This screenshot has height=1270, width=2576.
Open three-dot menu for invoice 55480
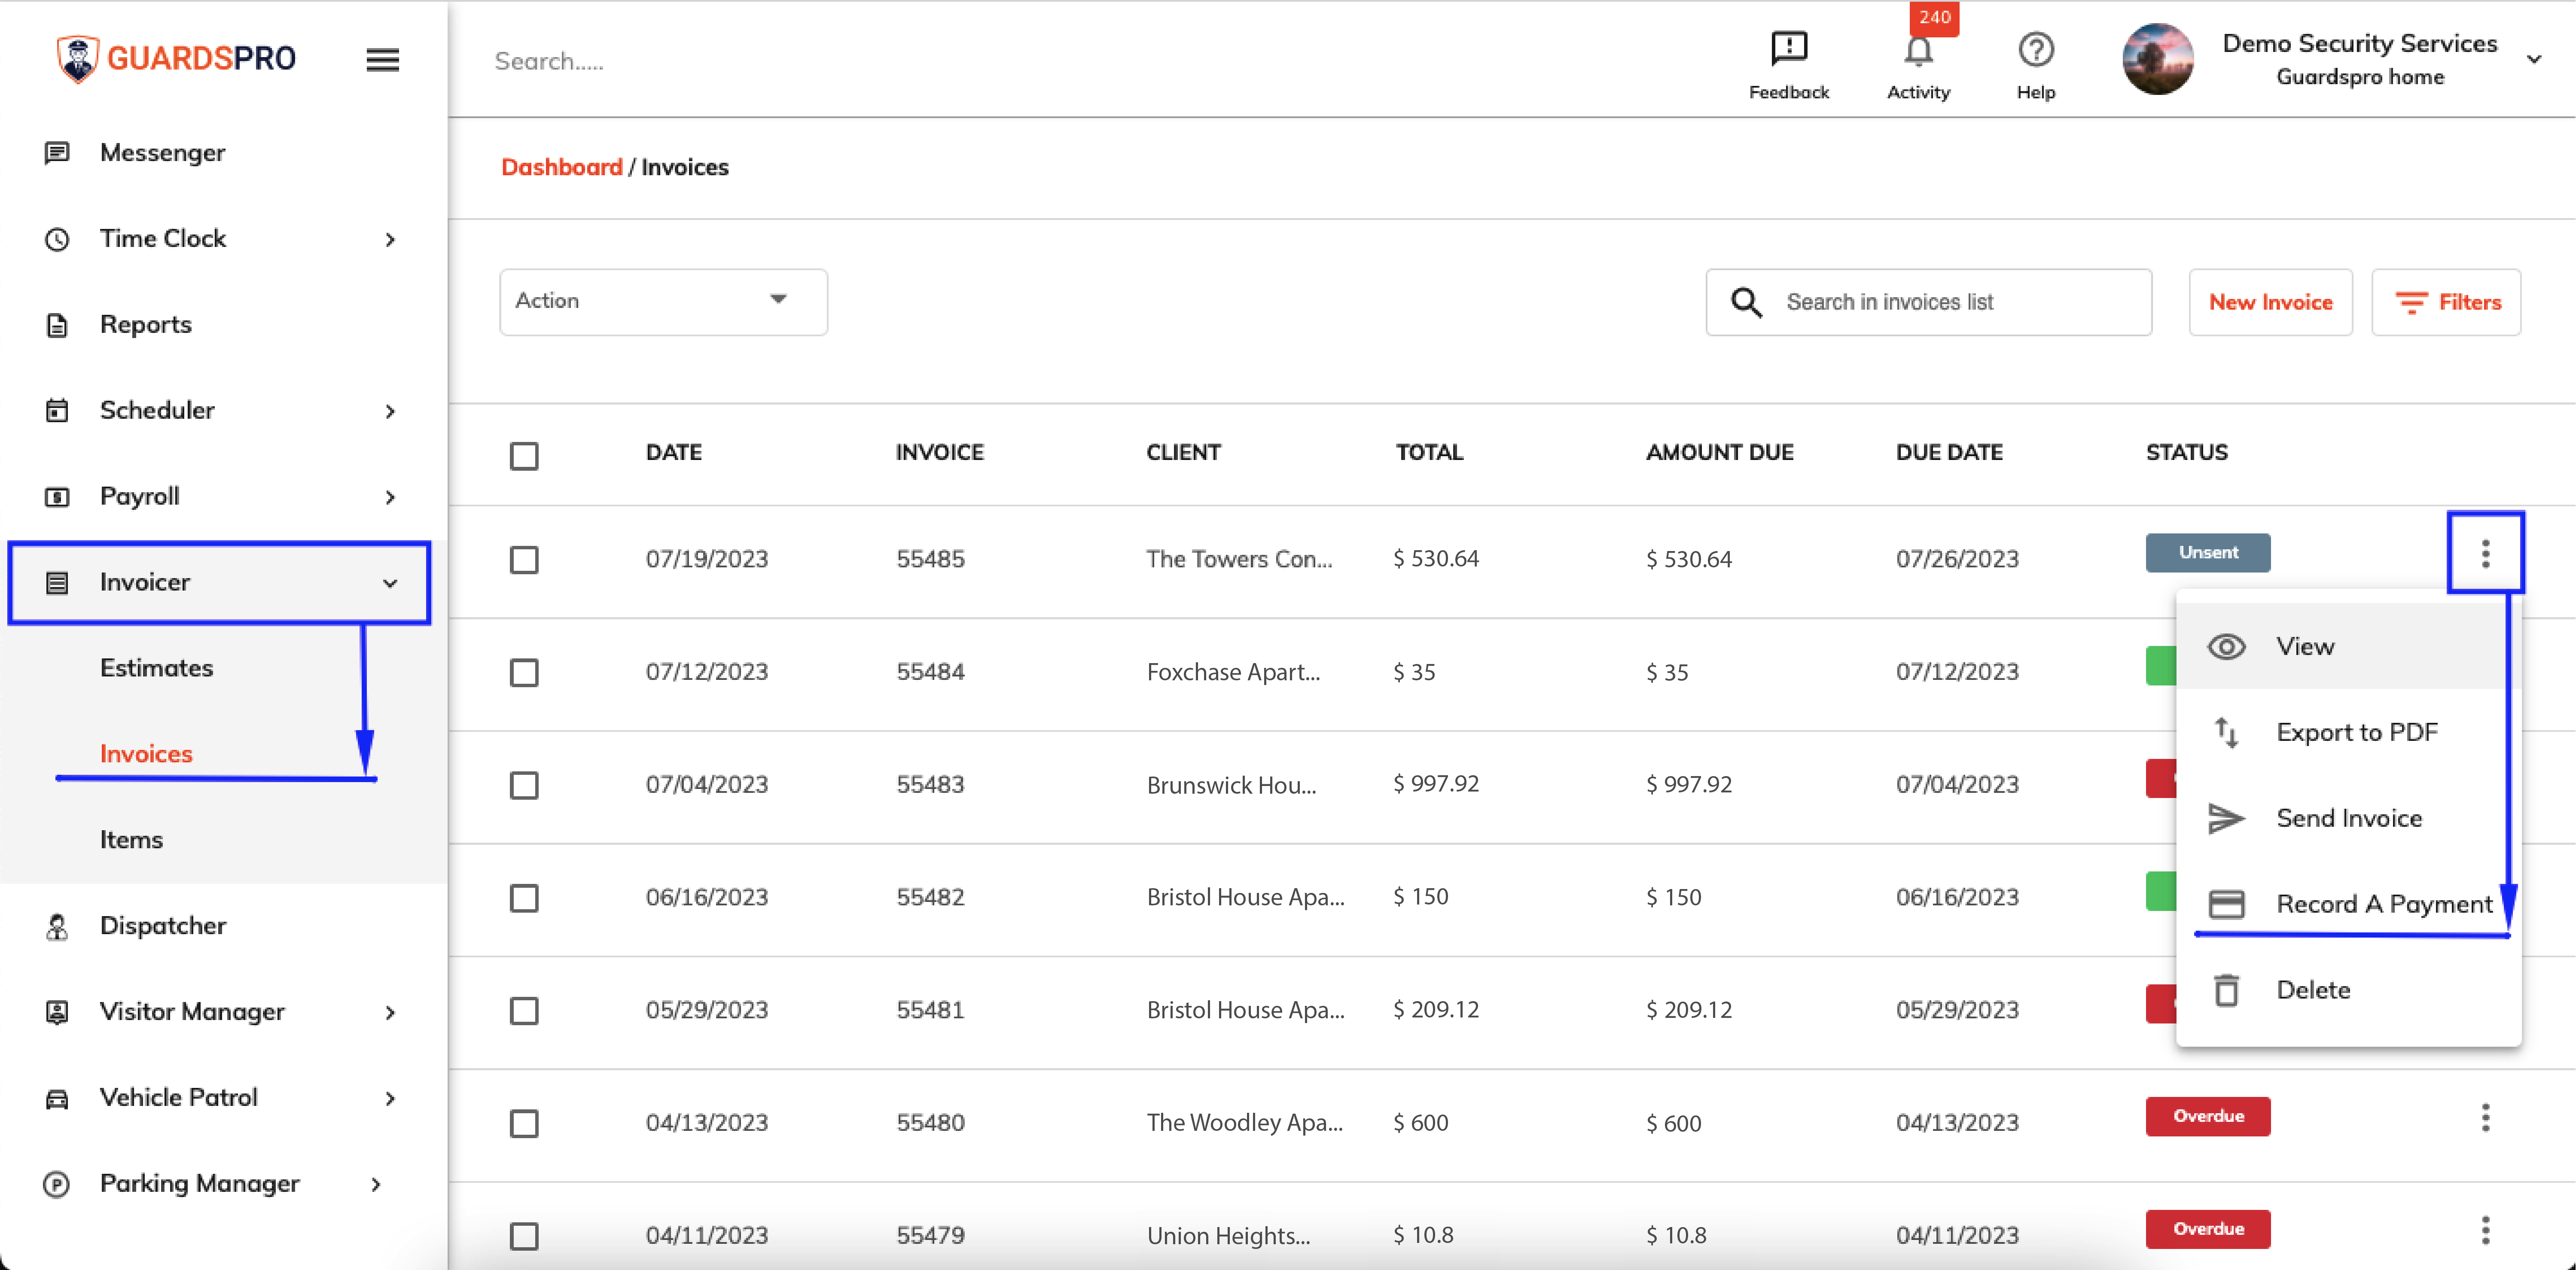tap(2485, 1117)
